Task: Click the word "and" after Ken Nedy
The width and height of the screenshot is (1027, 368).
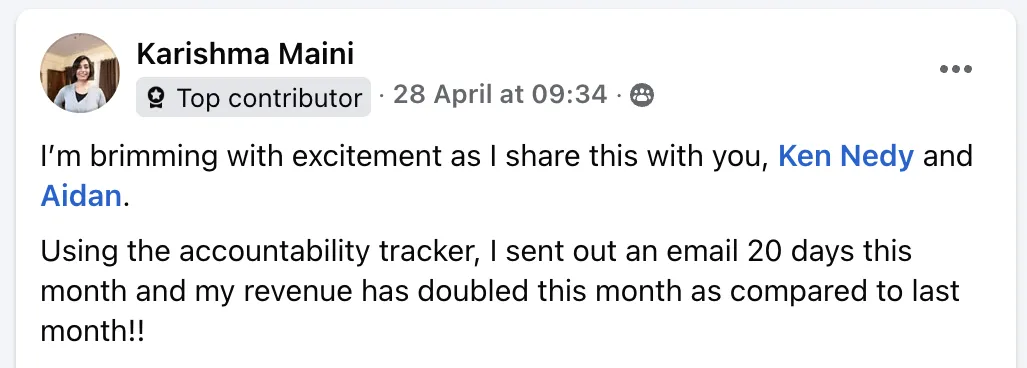Action: pyautogui.click(x=947, y=156)
